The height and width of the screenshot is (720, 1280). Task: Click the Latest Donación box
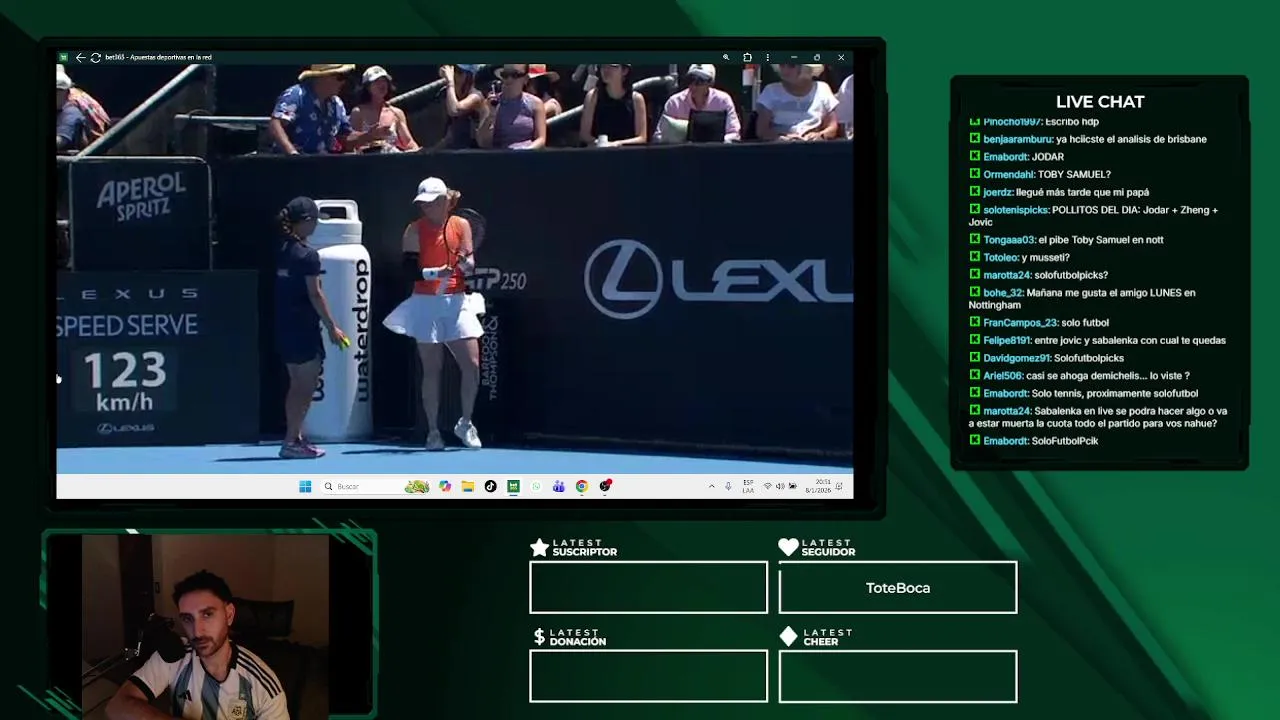(x=648, y=676)
